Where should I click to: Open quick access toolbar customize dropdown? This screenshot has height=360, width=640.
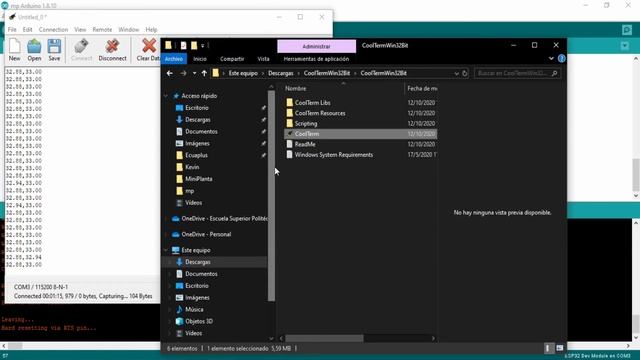point(202,45)
